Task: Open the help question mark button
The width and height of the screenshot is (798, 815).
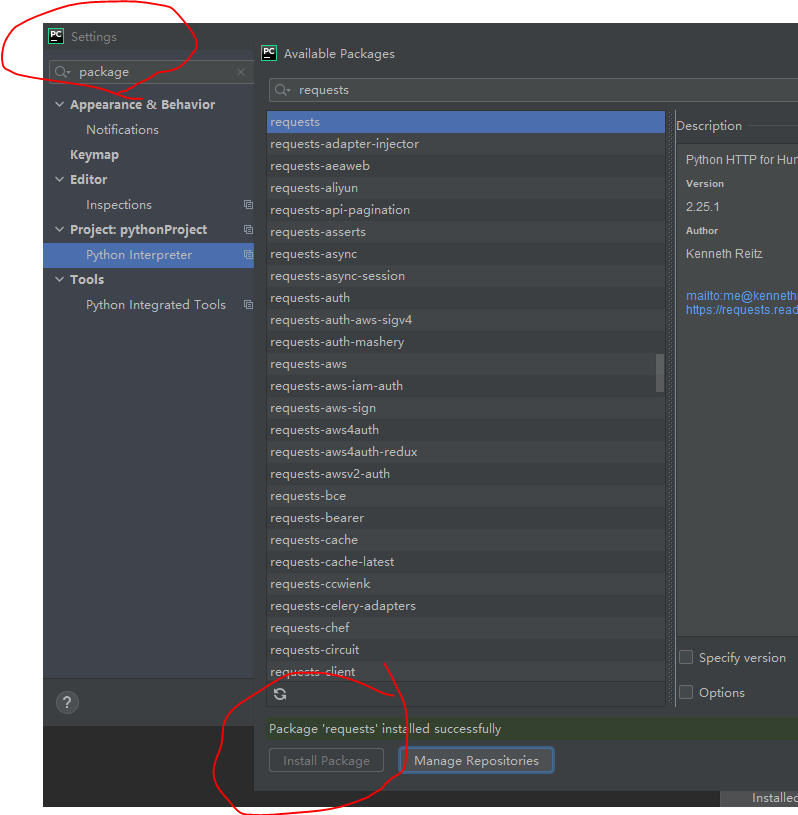Action: (67, 703)
